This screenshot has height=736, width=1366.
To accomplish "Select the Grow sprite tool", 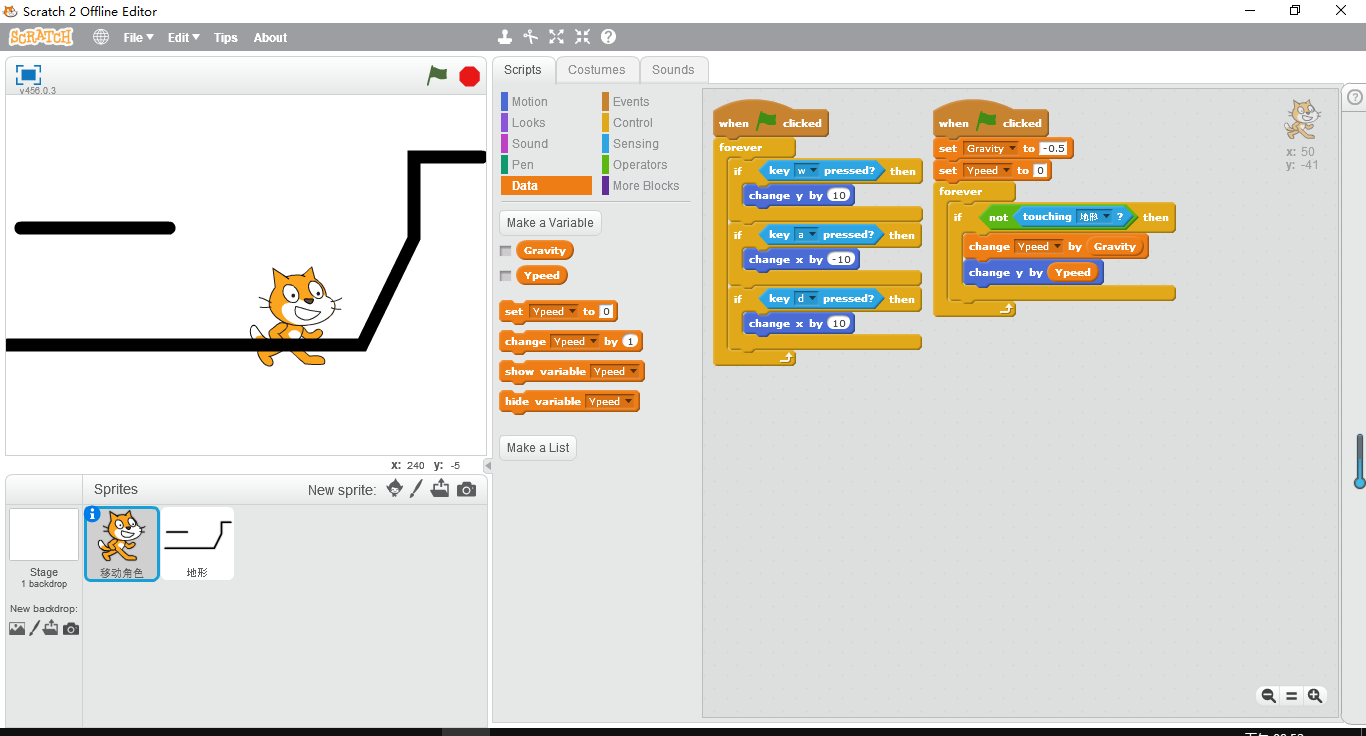I will click(x=557, y=37).
